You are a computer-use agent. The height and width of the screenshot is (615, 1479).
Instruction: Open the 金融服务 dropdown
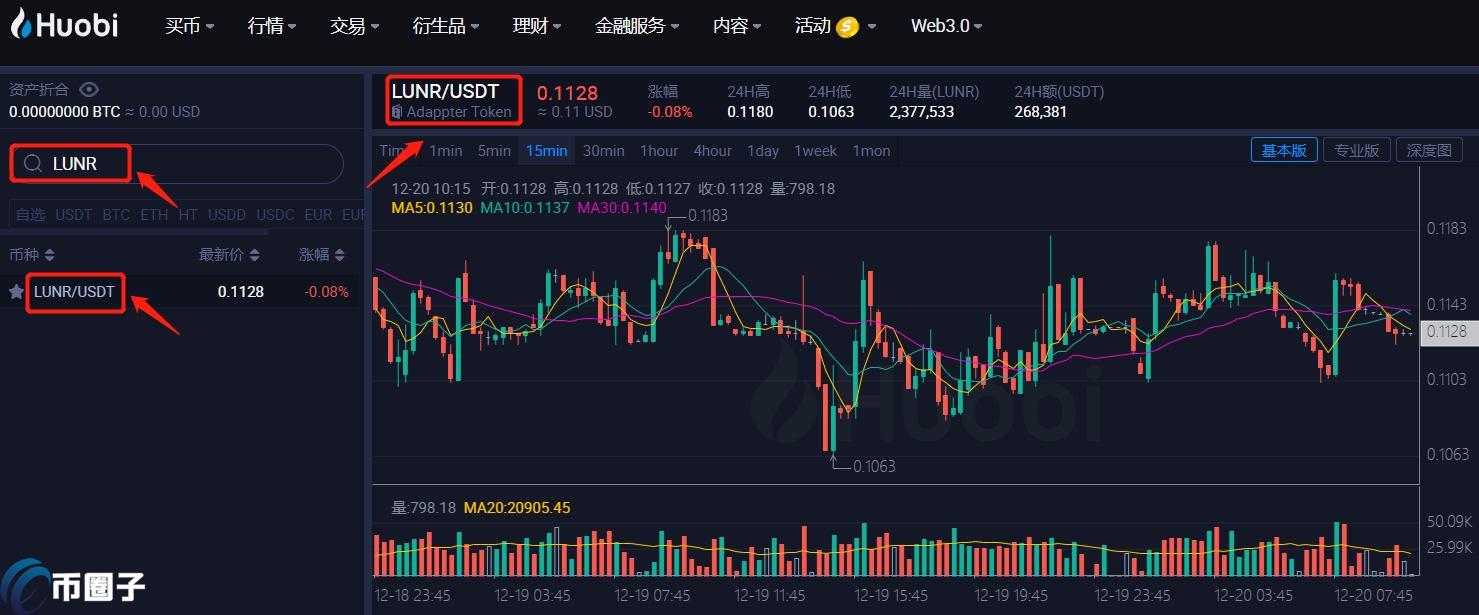click(x=637, y=26)
